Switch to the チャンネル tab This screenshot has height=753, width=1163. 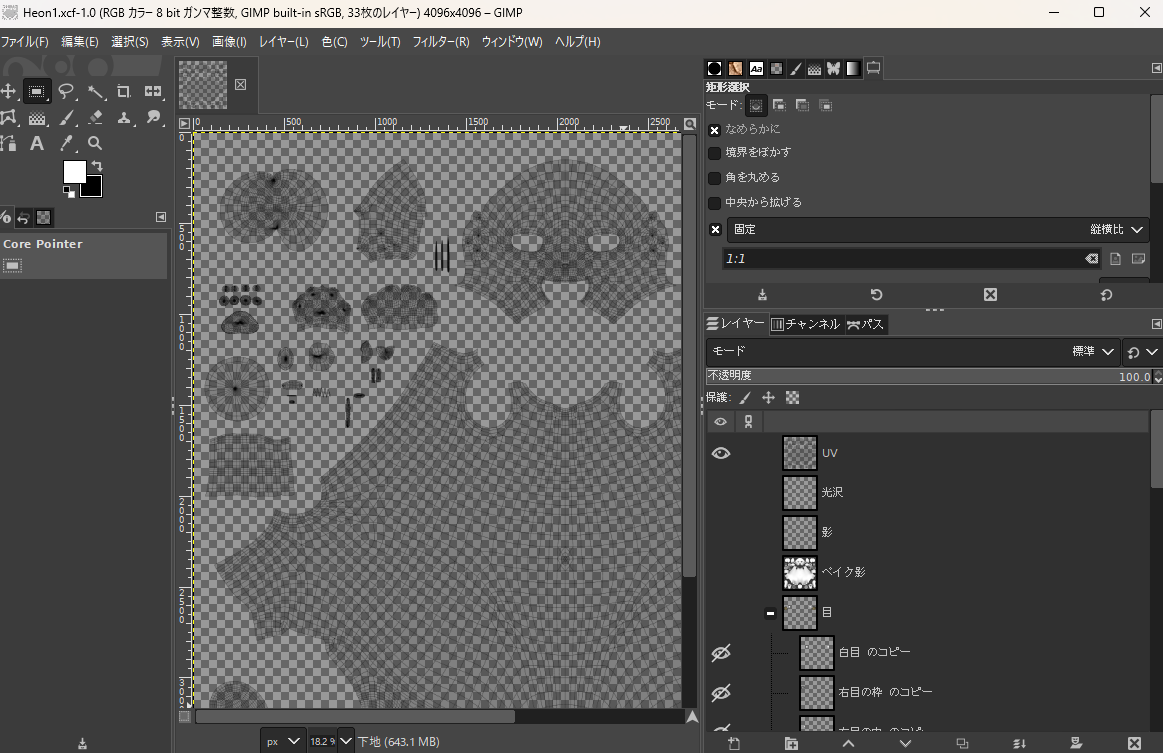805,324
